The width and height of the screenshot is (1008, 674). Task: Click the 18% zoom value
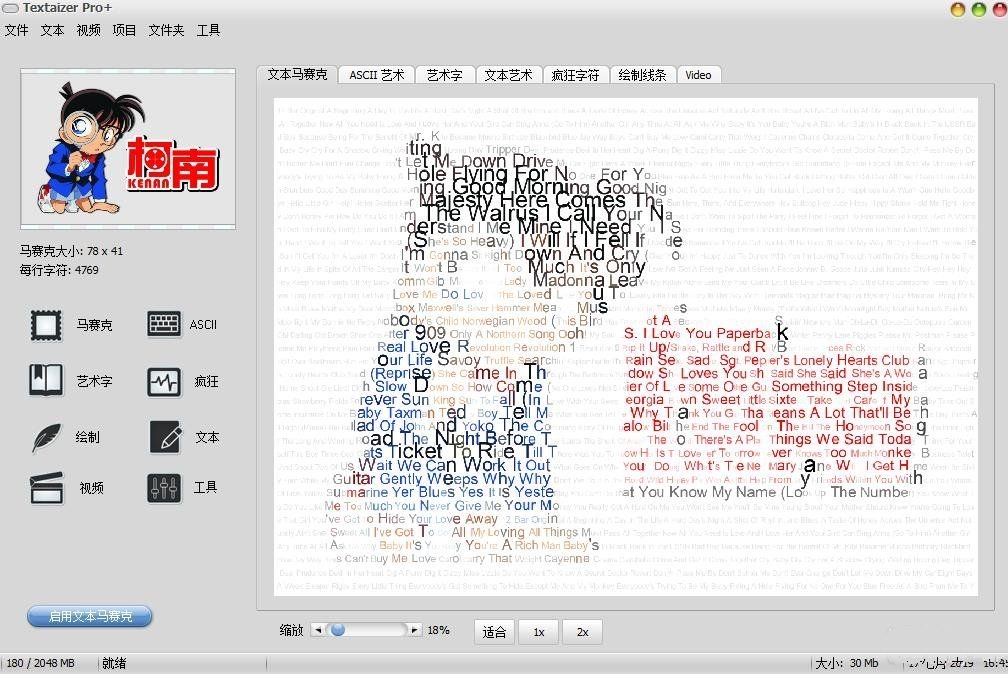click(438, 630)
